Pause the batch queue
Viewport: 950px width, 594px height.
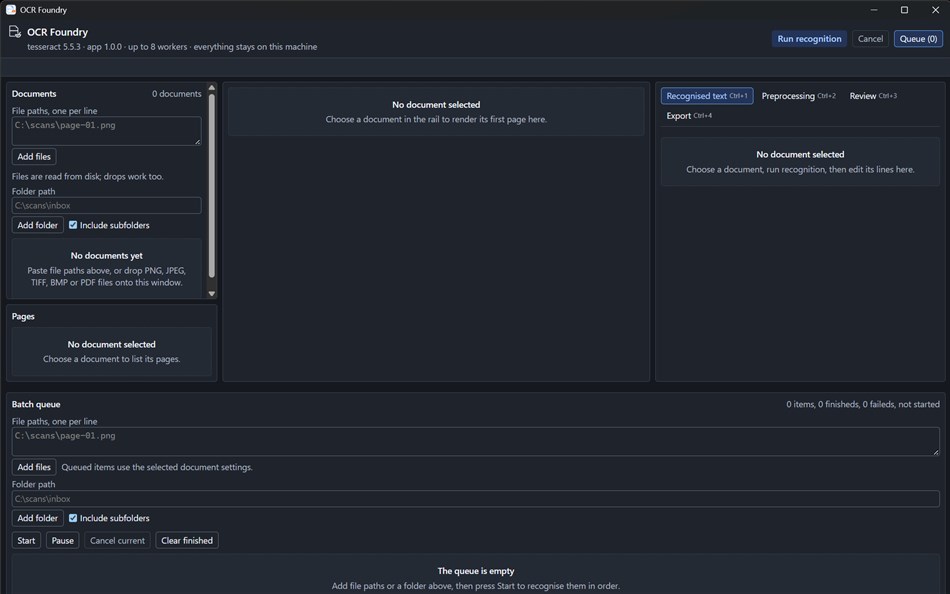[62, 541]
